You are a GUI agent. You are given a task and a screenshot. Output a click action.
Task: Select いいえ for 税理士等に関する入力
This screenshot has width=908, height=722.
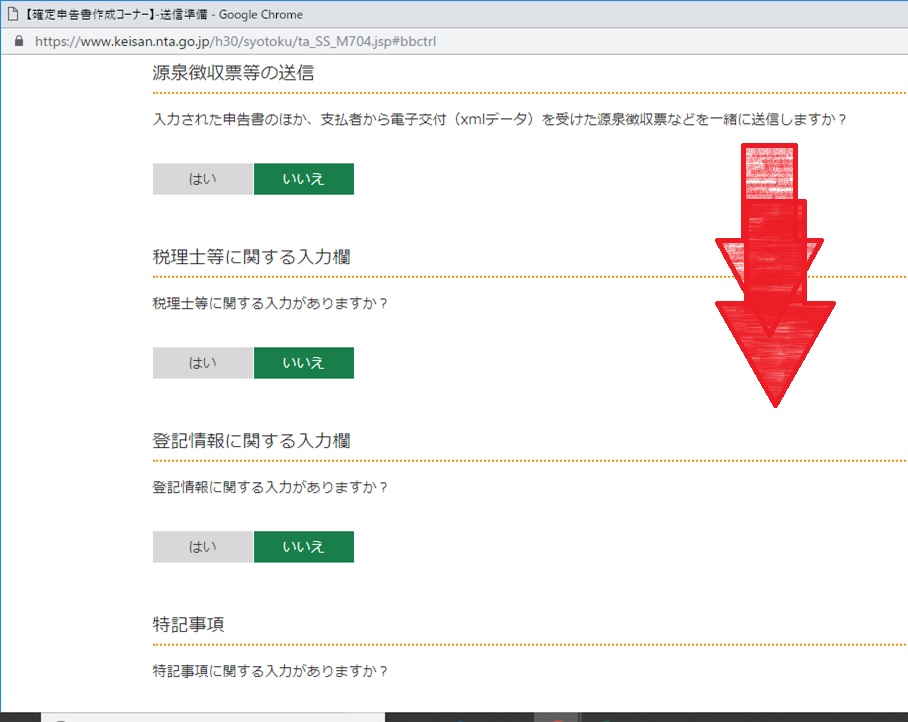(x=304, y=363)
